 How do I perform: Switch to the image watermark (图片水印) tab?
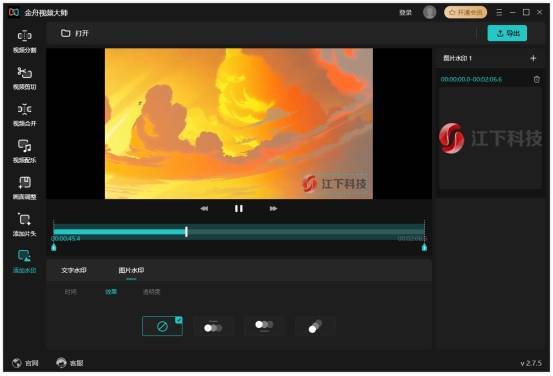click(131, 271)
